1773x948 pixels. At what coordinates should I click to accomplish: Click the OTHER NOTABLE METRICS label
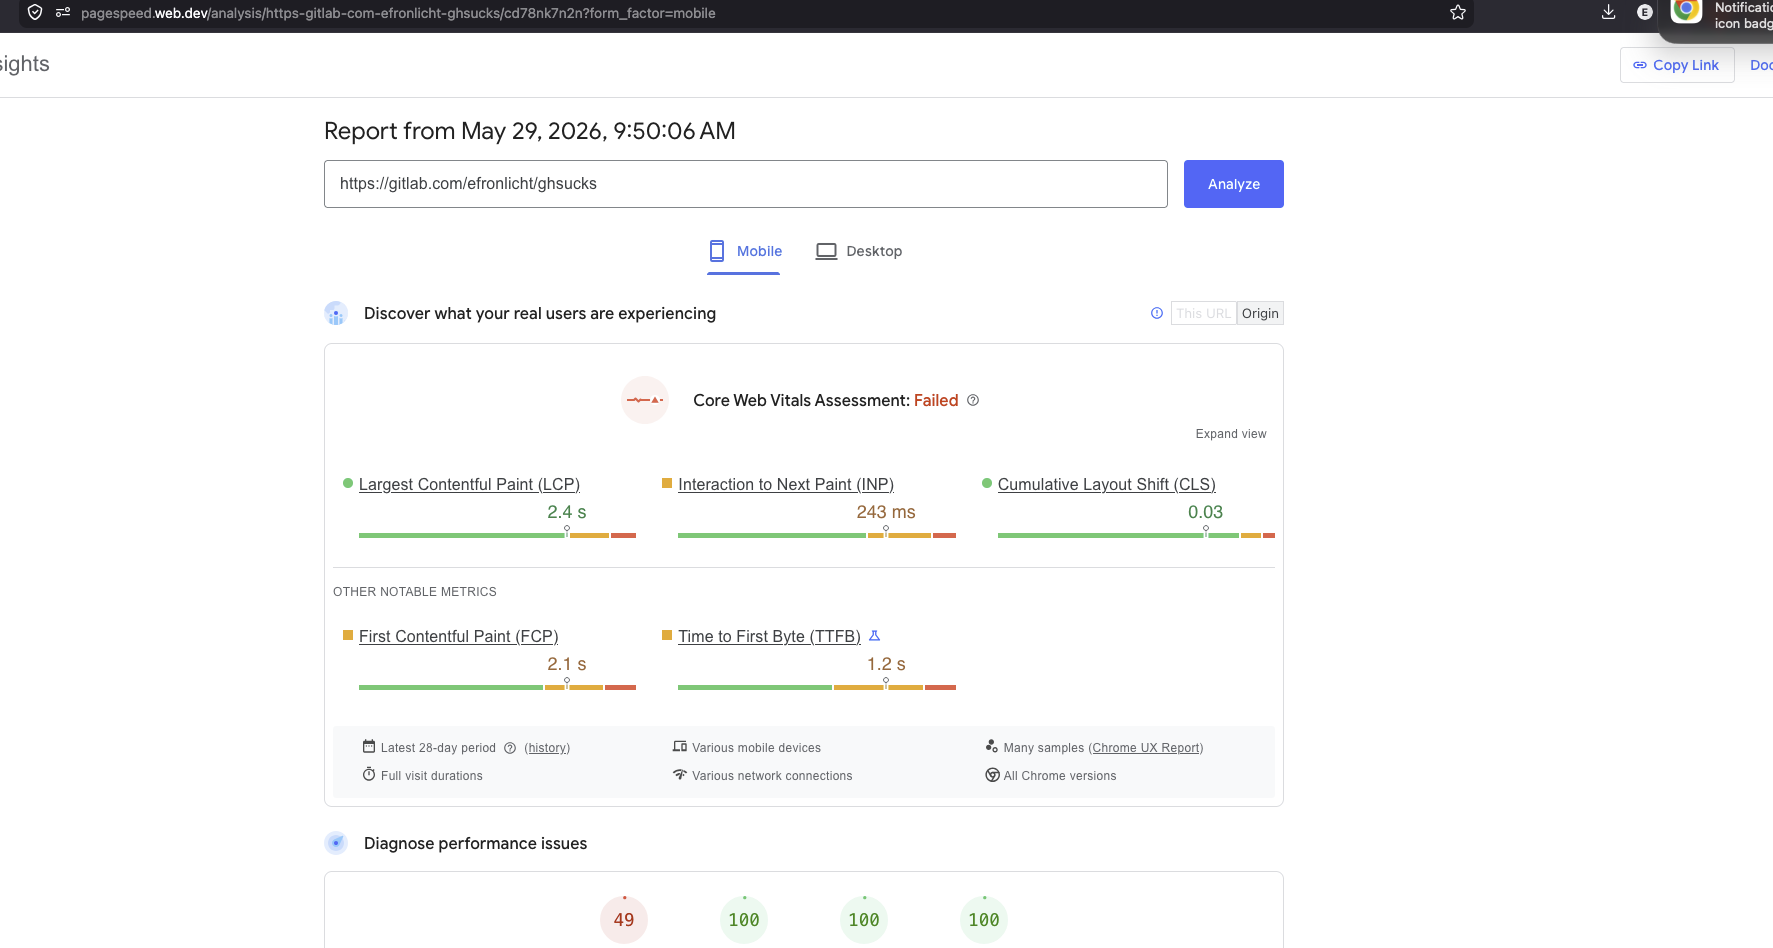(415, 592)
